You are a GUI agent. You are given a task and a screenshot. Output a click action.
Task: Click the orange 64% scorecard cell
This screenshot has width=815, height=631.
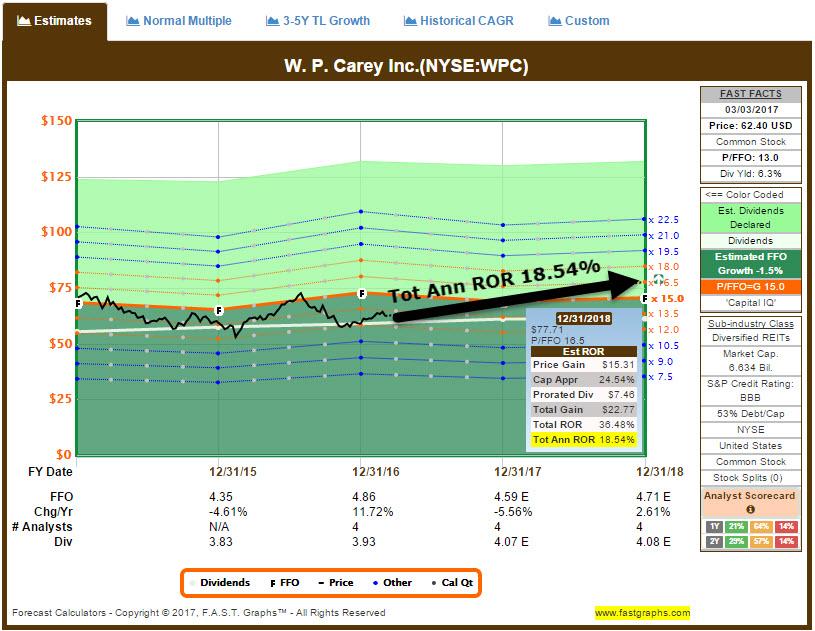coord(761,526)
